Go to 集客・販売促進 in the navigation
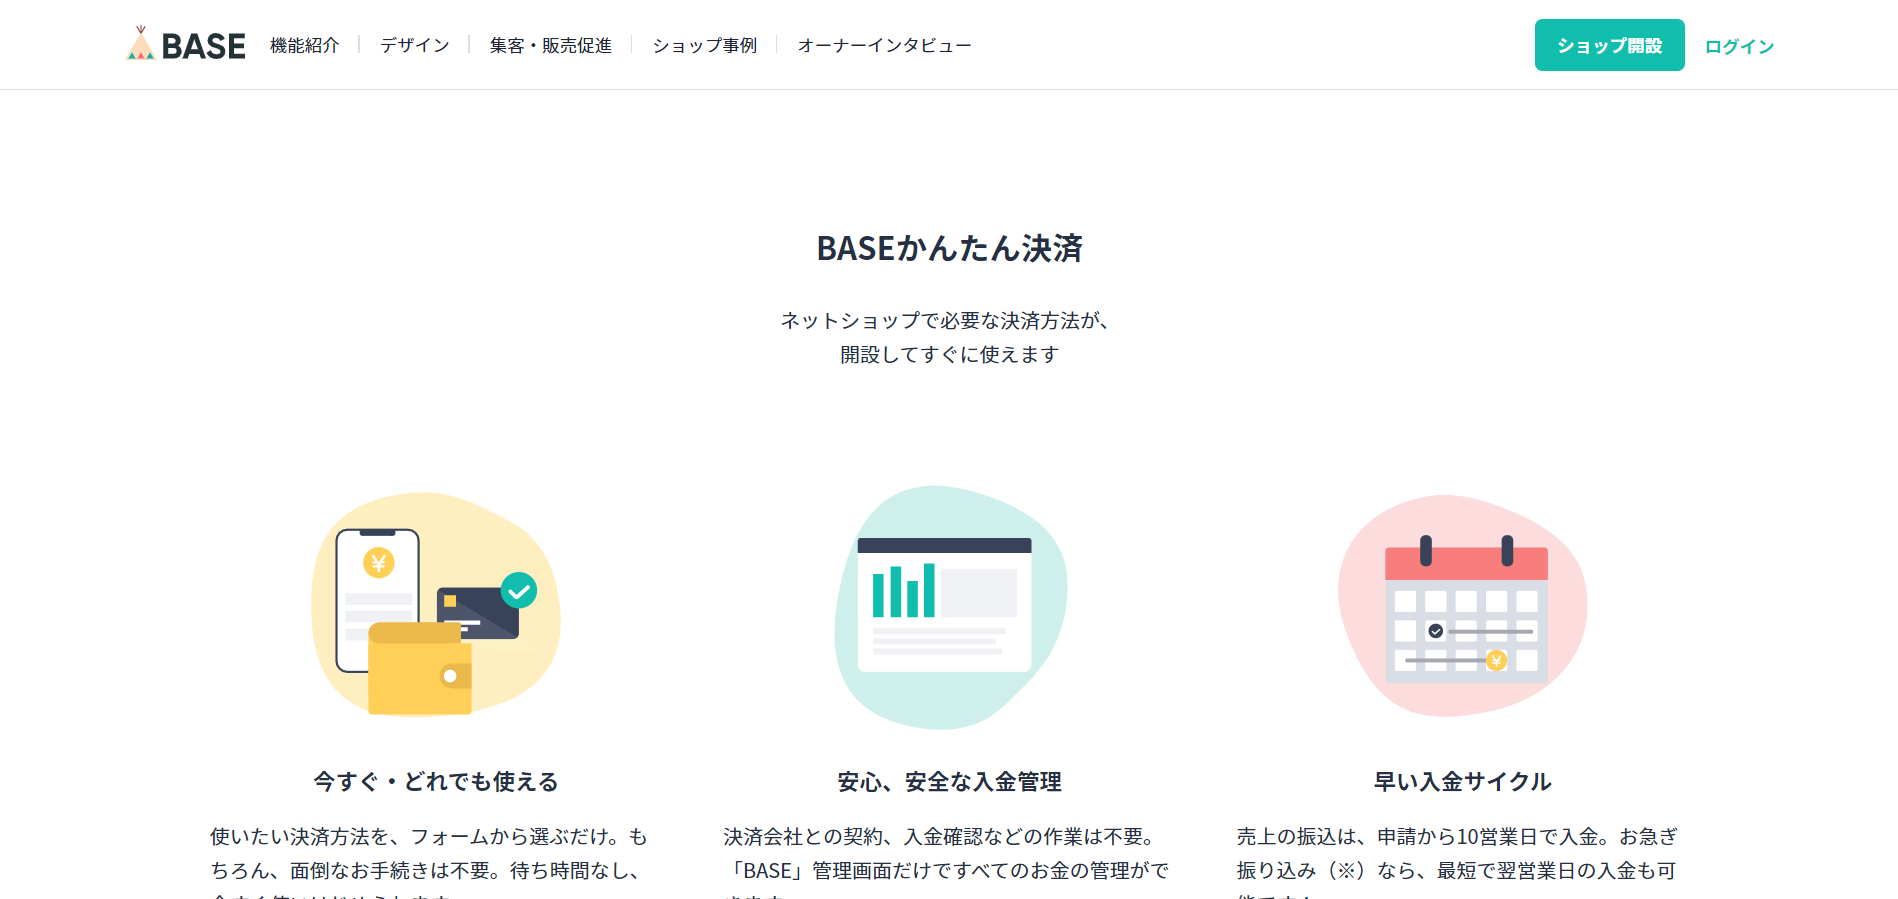 pos(550,46)
